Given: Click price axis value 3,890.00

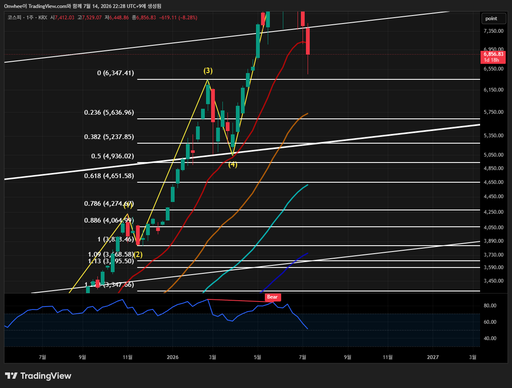Looking at the screenshot, I should (494, 241).
